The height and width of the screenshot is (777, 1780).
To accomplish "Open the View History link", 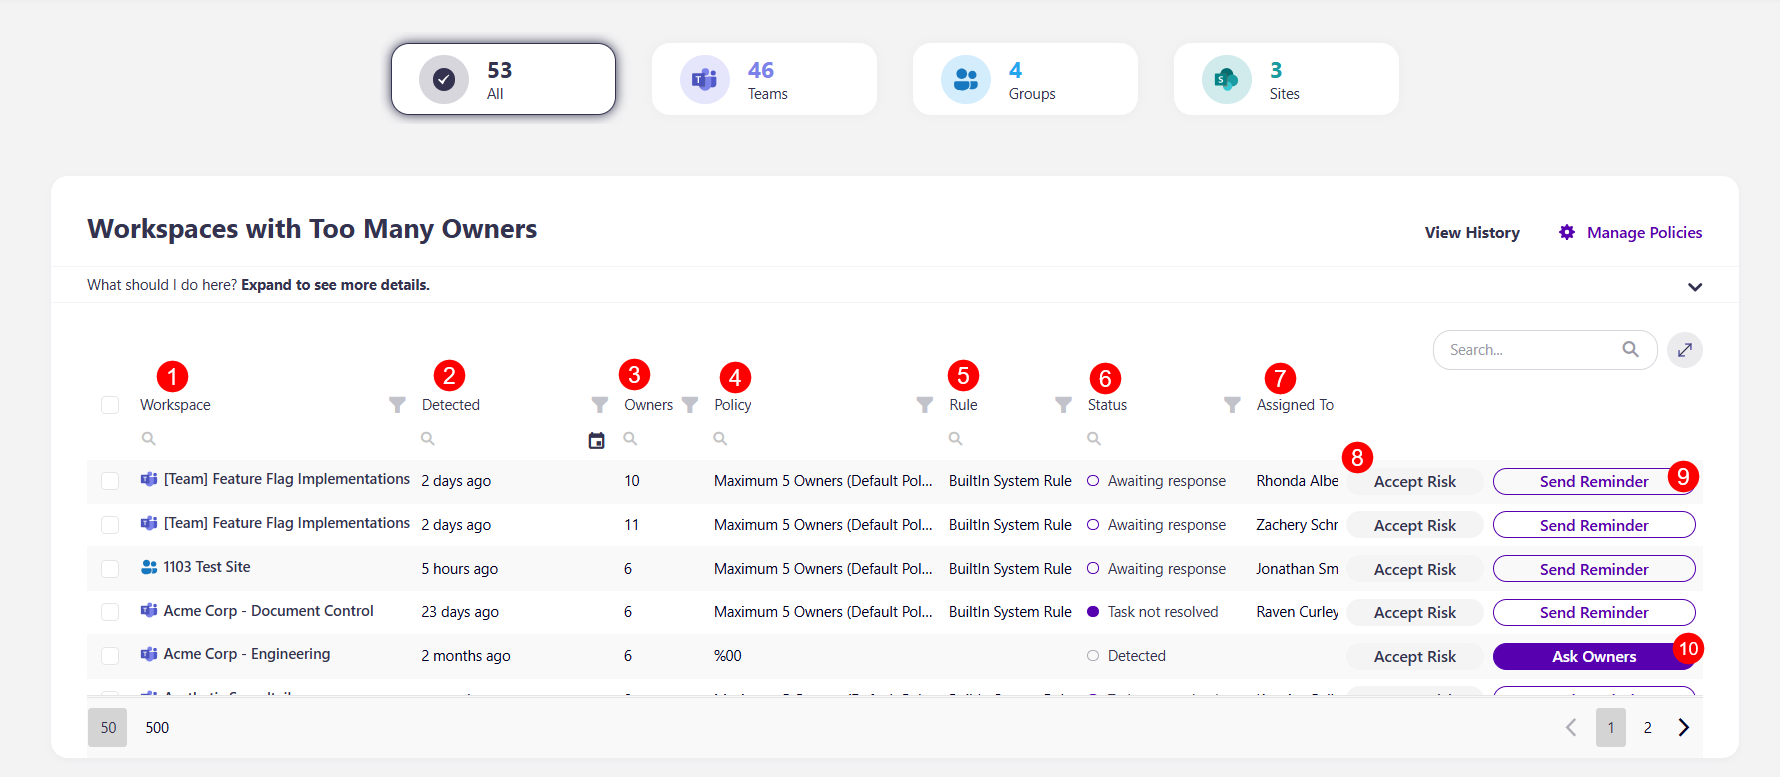I will coord(1471,232).
